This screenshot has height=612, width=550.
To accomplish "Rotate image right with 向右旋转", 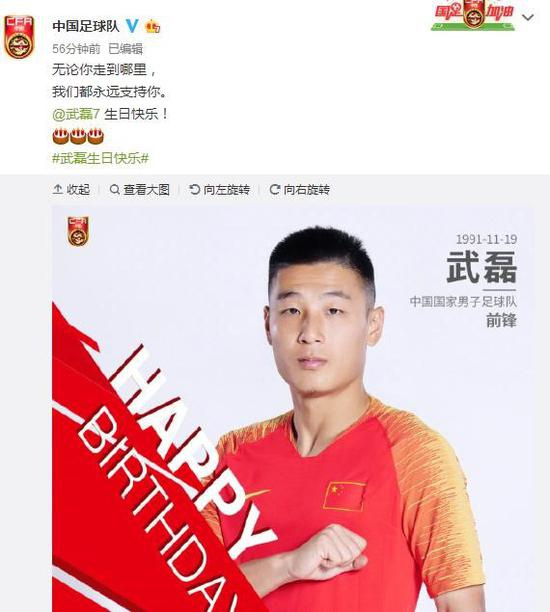I will pos(300,190).
